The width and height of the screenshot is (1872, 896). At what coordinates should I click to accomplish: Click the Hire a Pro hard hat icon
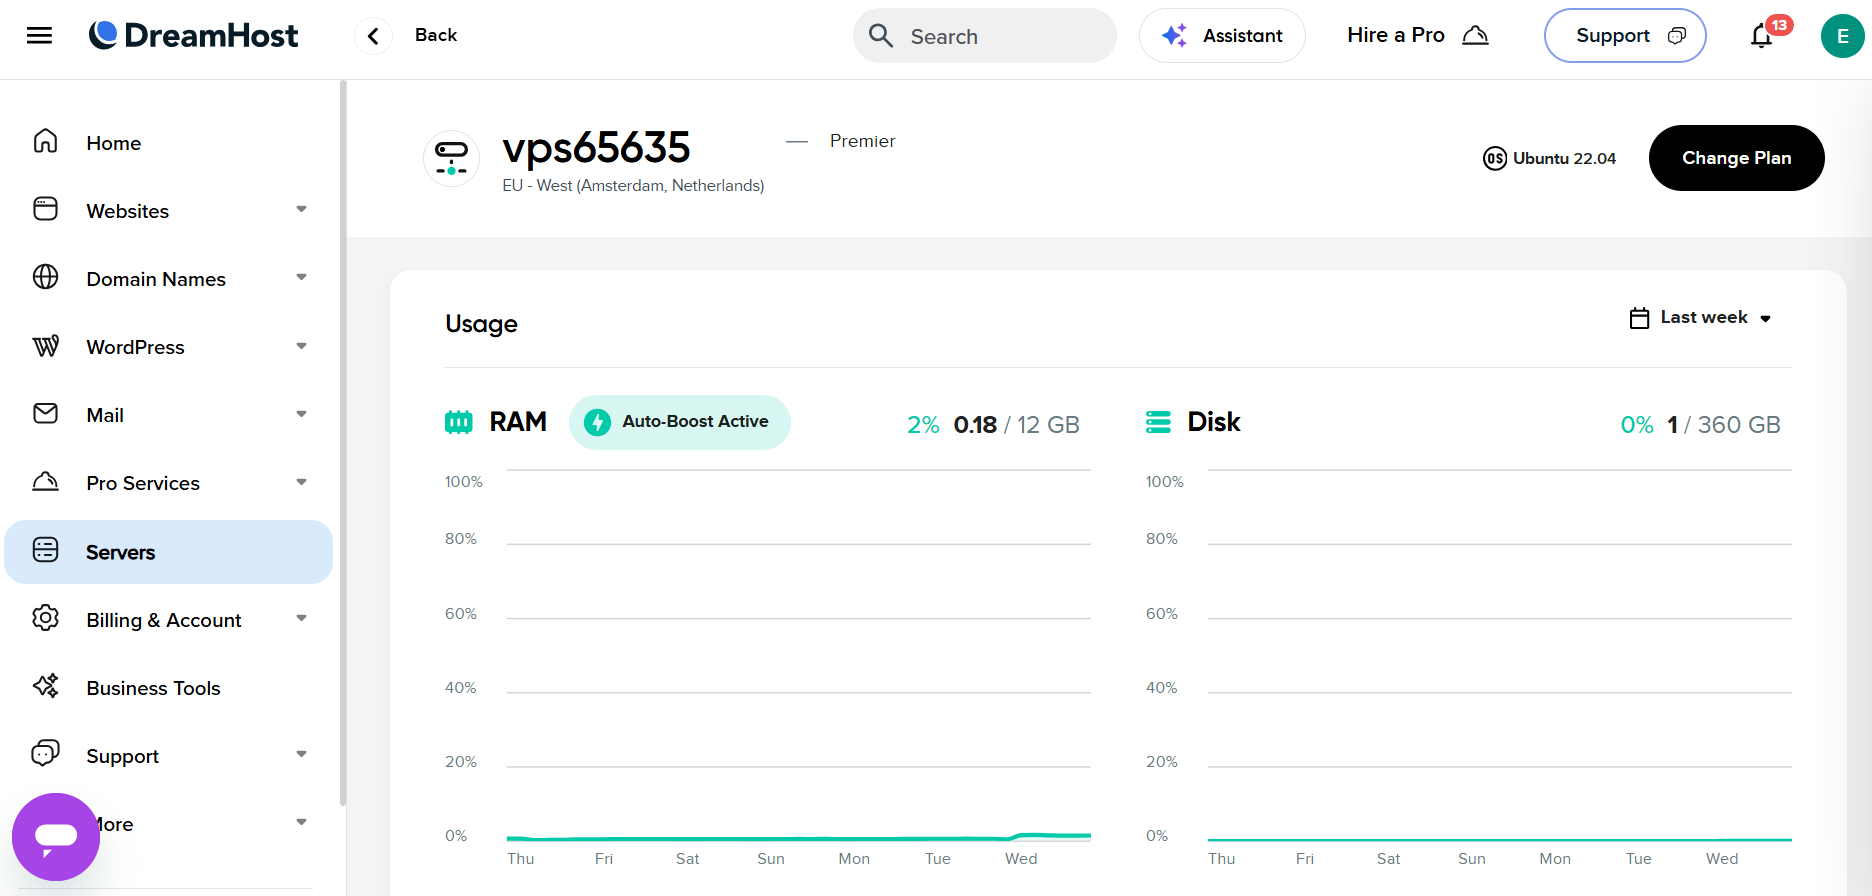point(1475,36)
